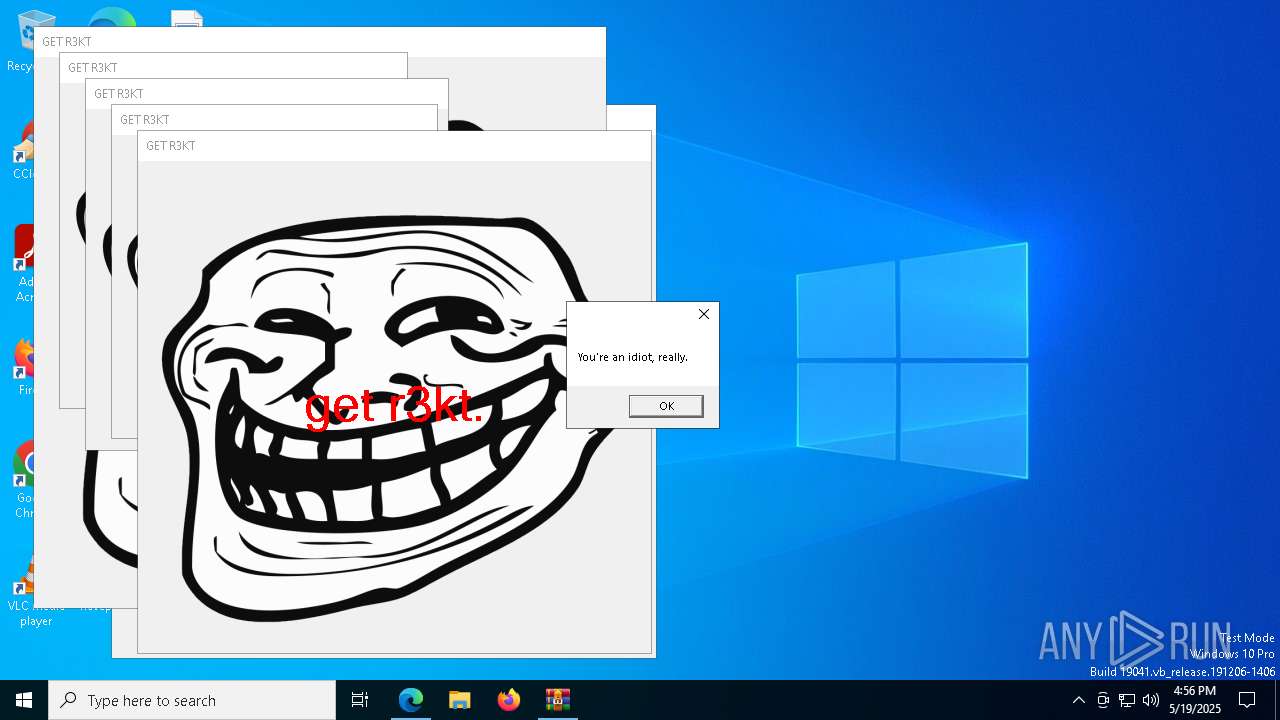This screenshot has width=1280, height=720.
Task: Click OK in the idiot message dialog
Action: pos(666,406)
